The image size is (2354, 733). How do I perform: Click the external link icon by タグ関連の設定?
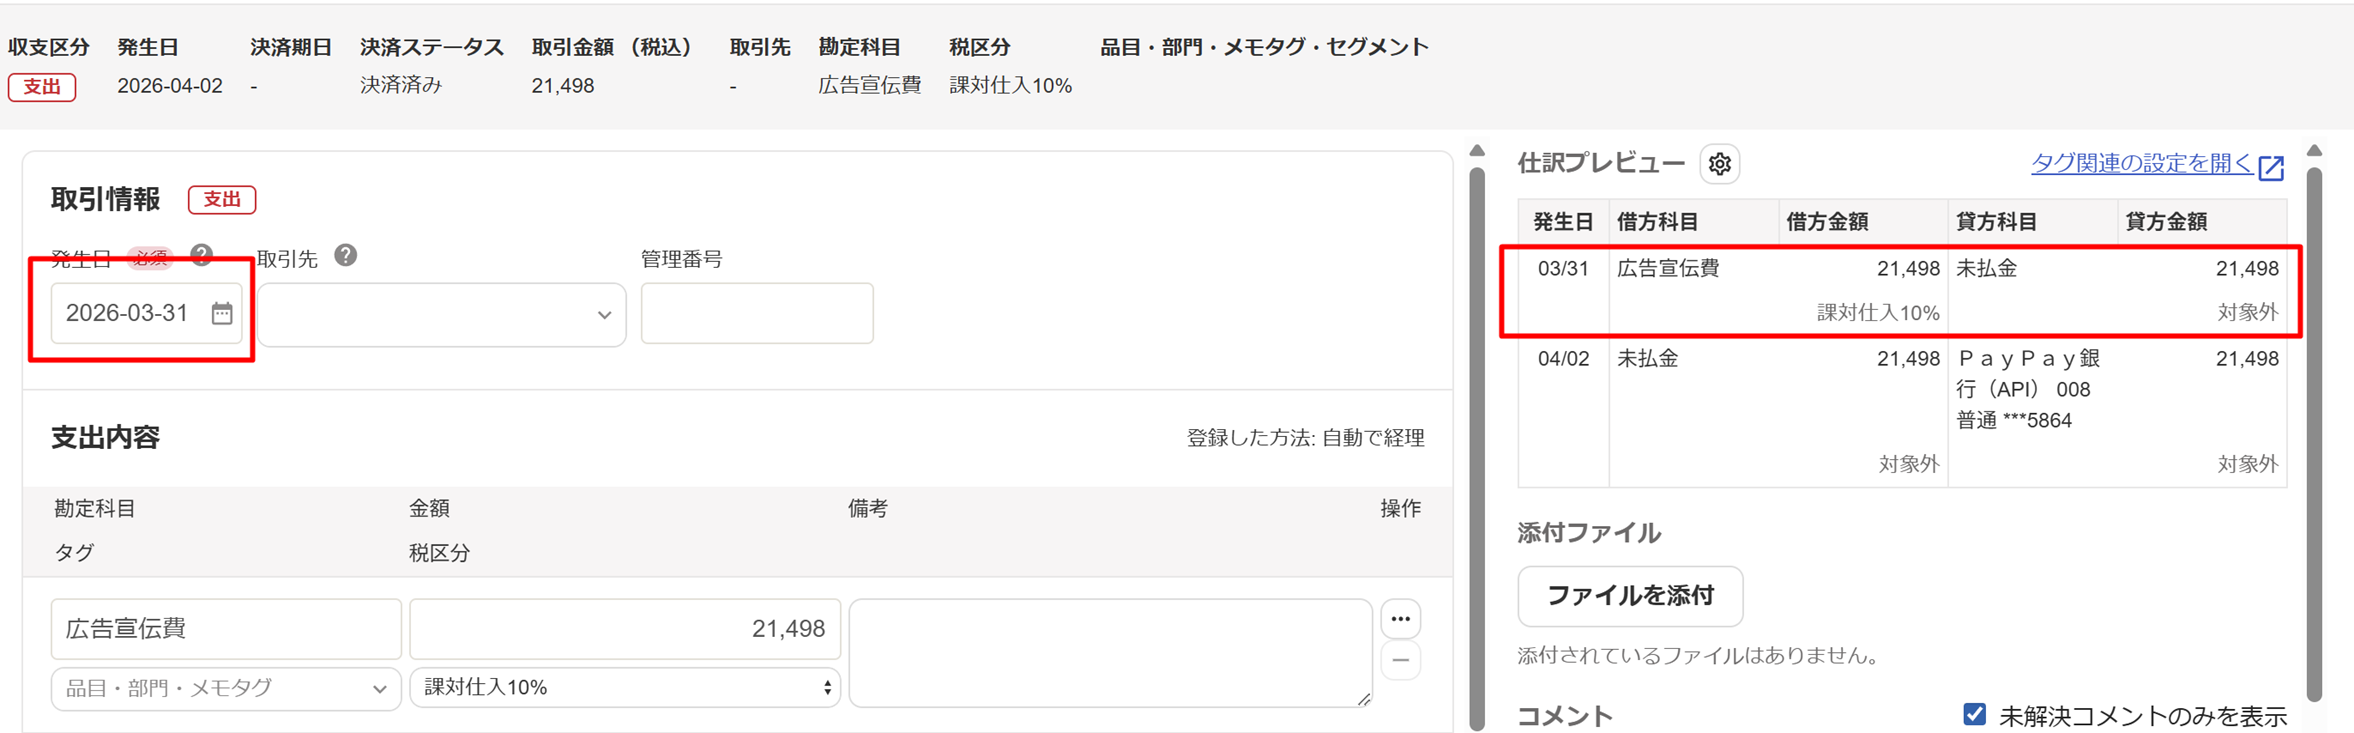2271,167
